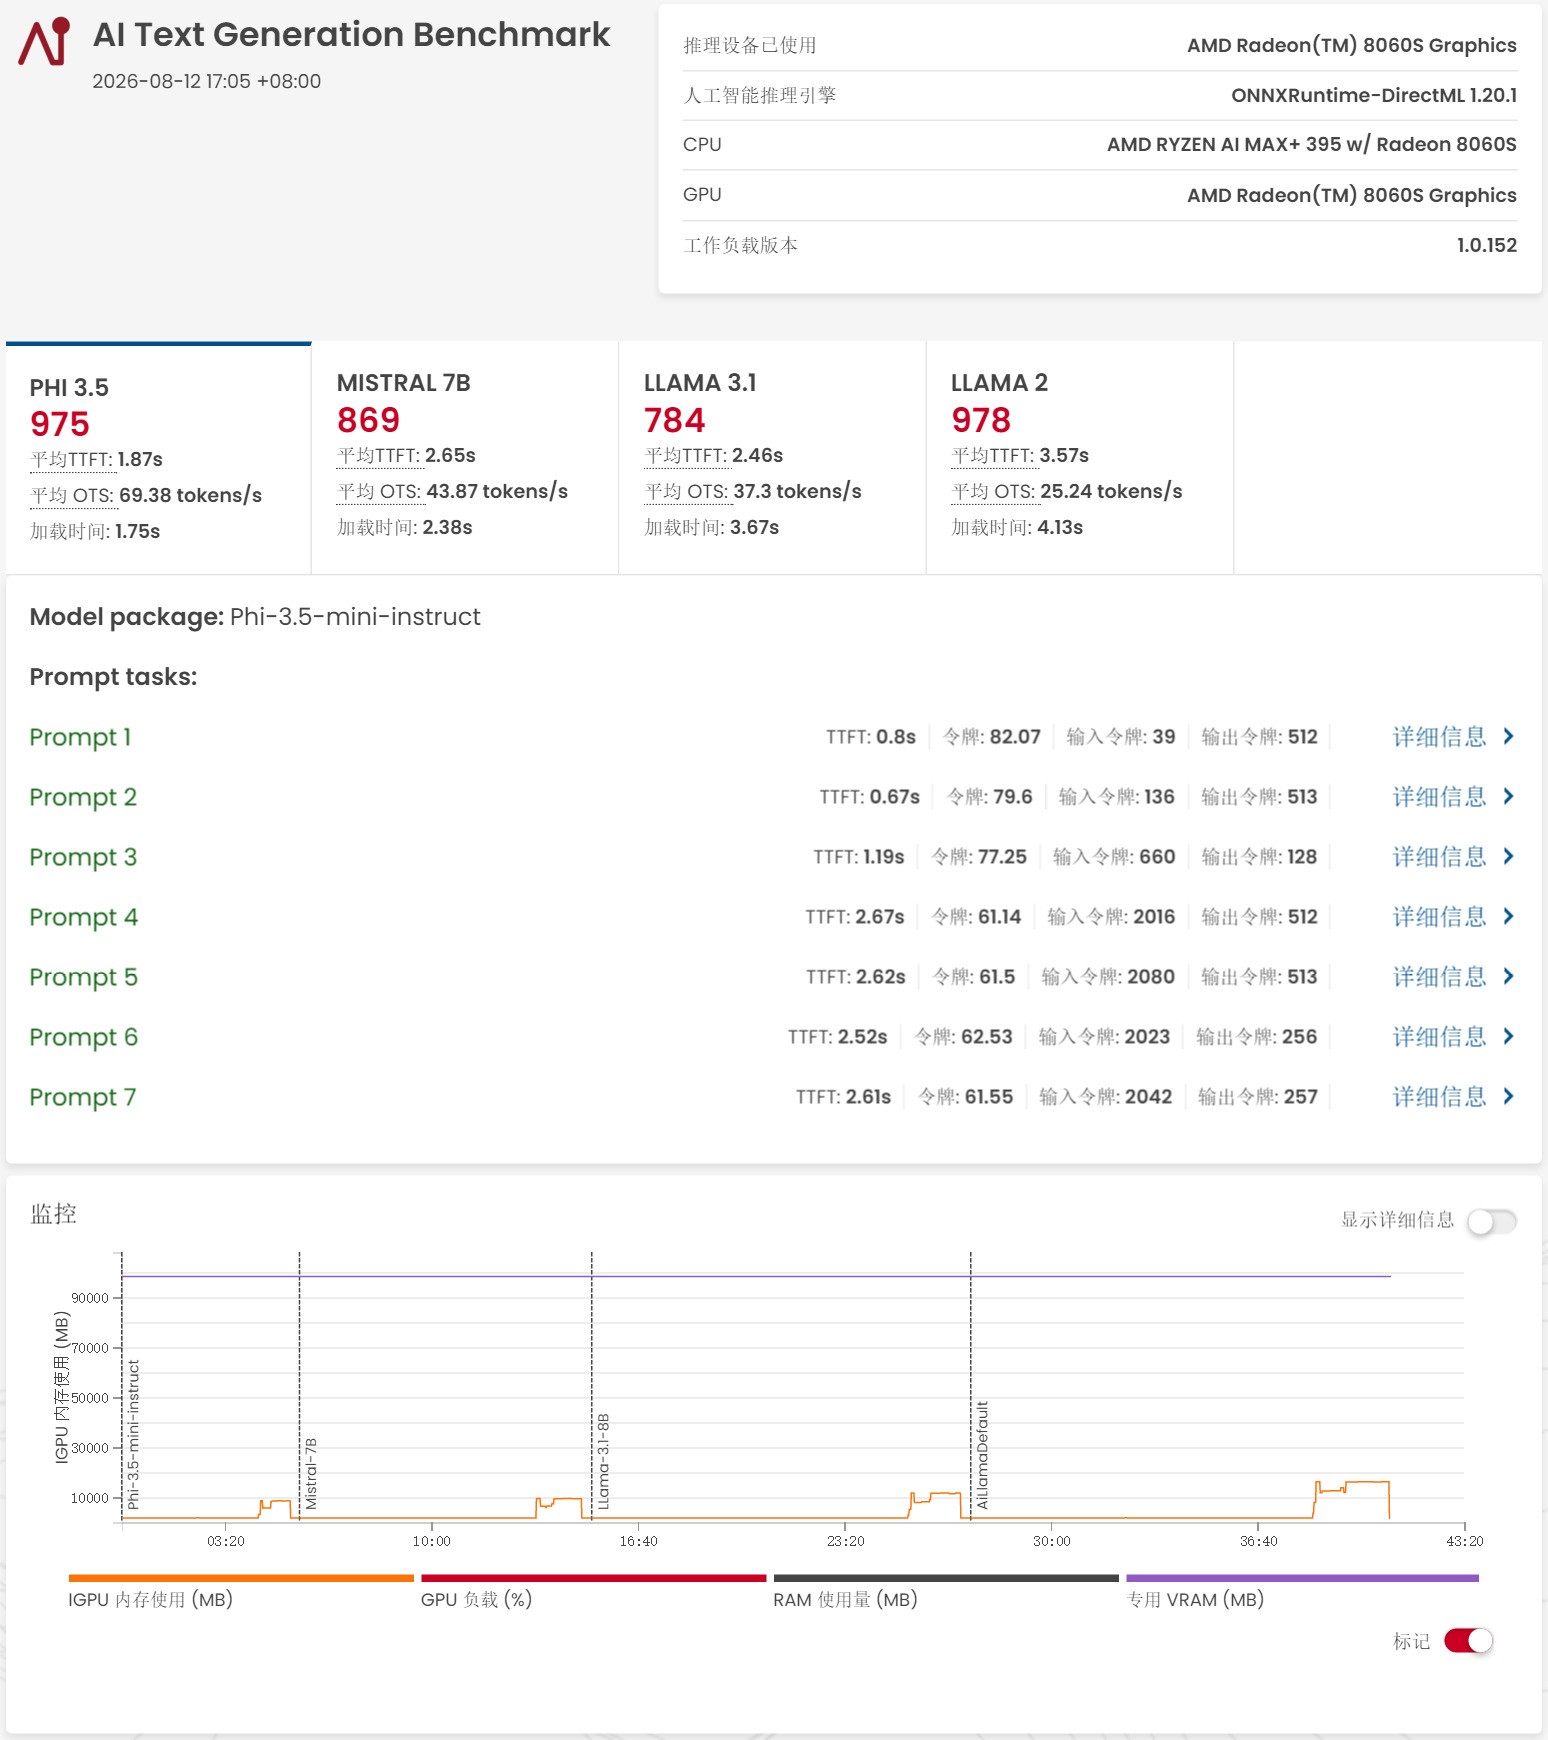Click the PHI 3.5 score 975

[x=60, y=424]
